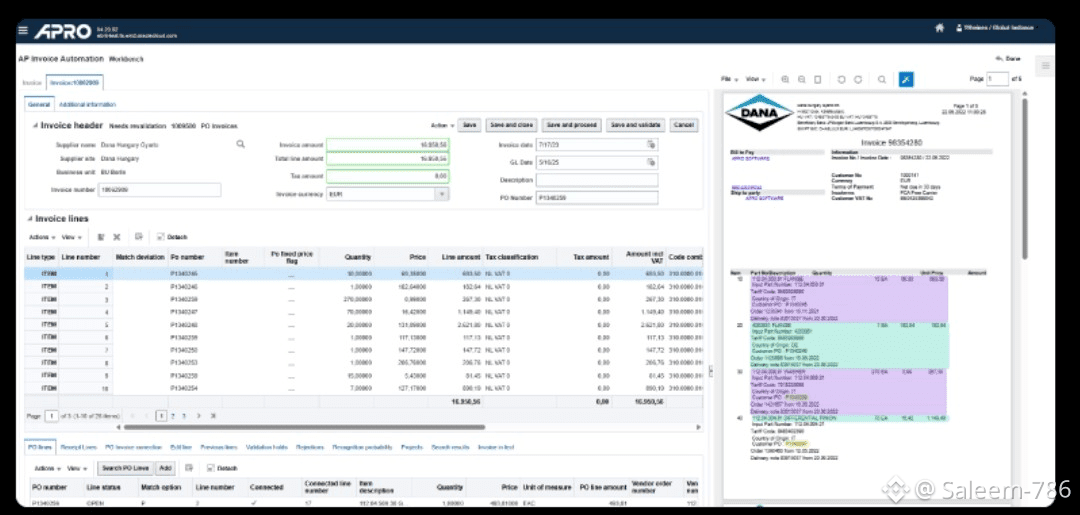The width and height of the screenshot is (1080, 515).
Task: Open the Invoice date calendar picker
Action: click(650, 145)
